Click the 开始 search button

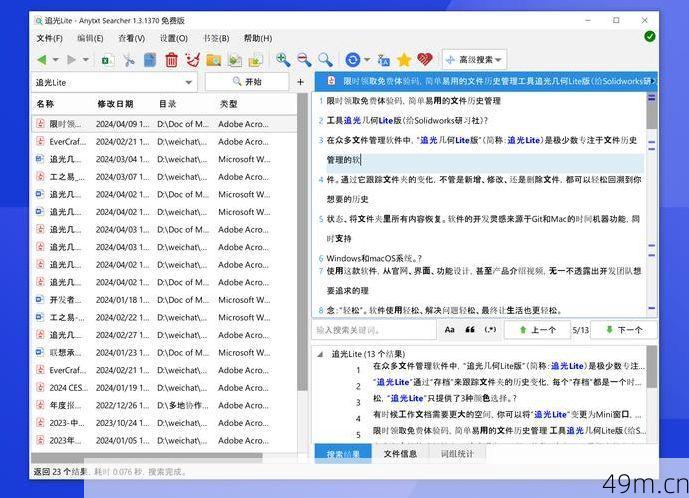tap(247, 82)
